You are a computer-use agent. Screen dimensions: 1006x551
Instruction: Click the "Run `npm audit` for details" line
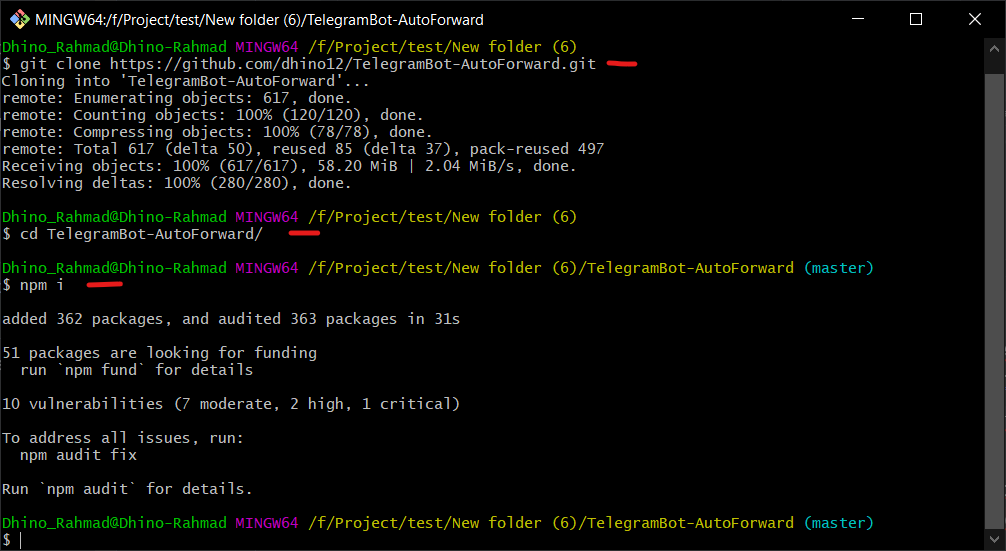pyautogui.click(x=127, y=489)
